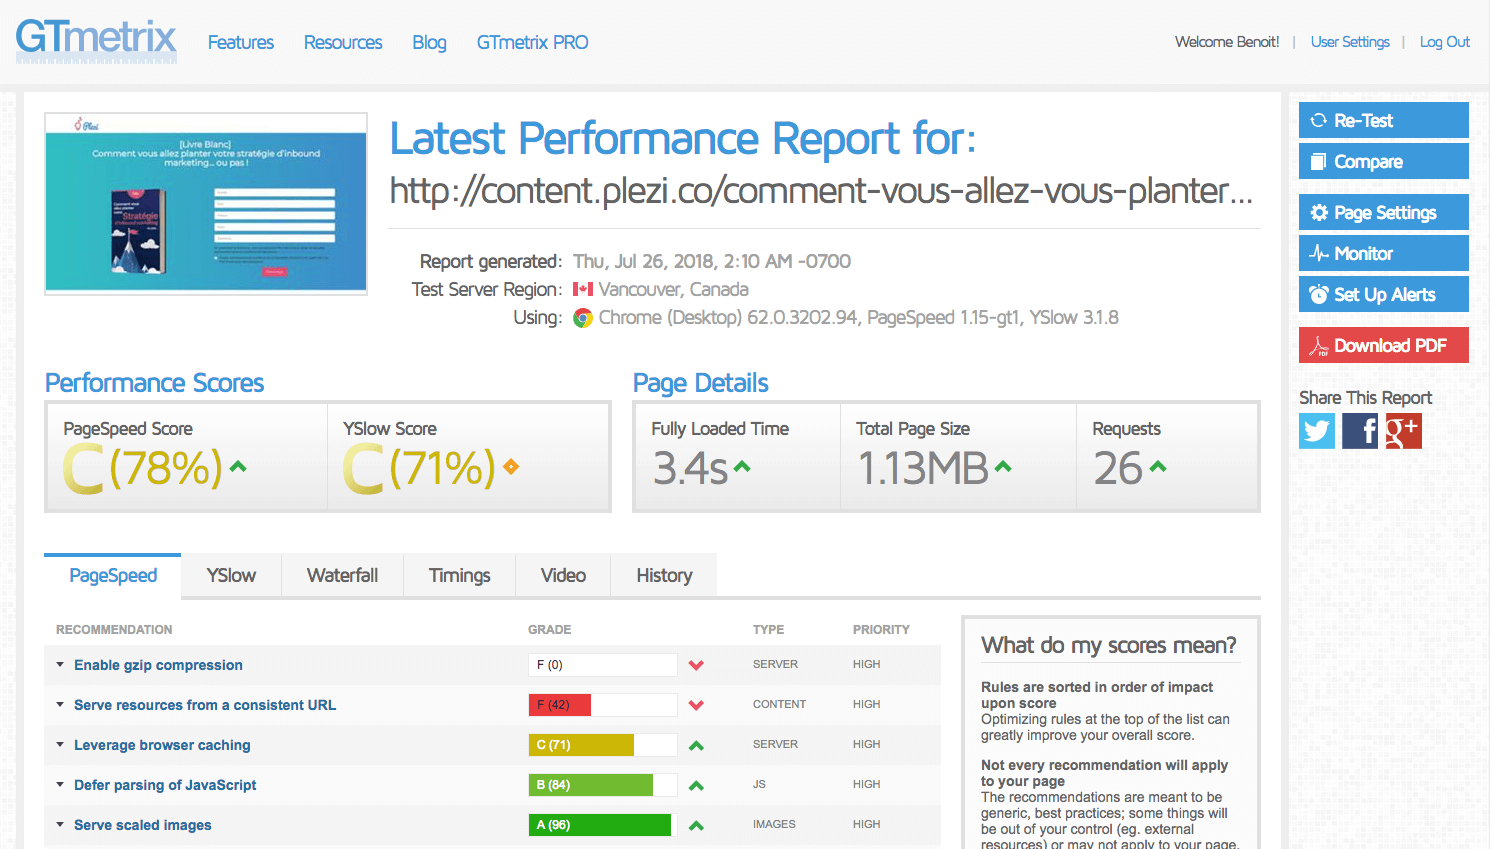1490x849 pixels.
Task: Download the PDF report
Action: click(1384, 345)
